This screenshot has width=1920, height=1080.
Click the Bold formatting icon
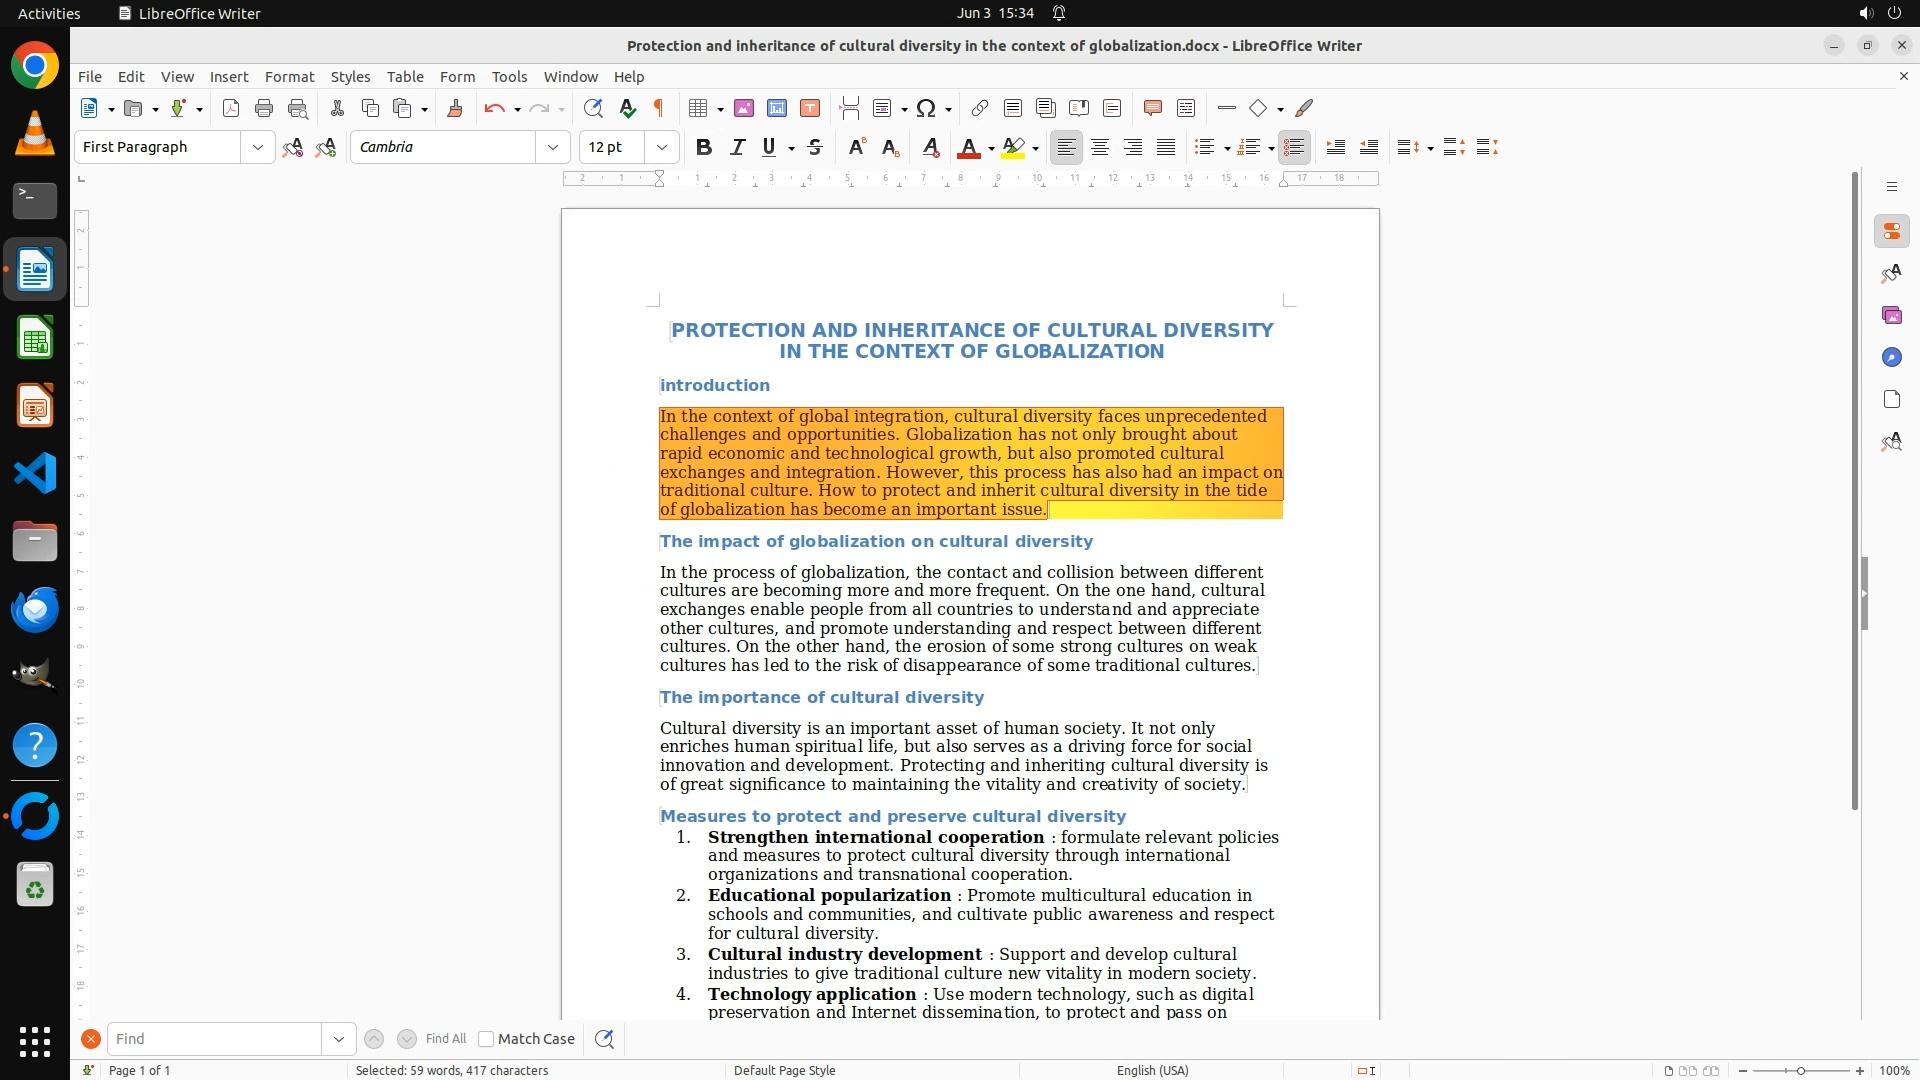(704, 148)
